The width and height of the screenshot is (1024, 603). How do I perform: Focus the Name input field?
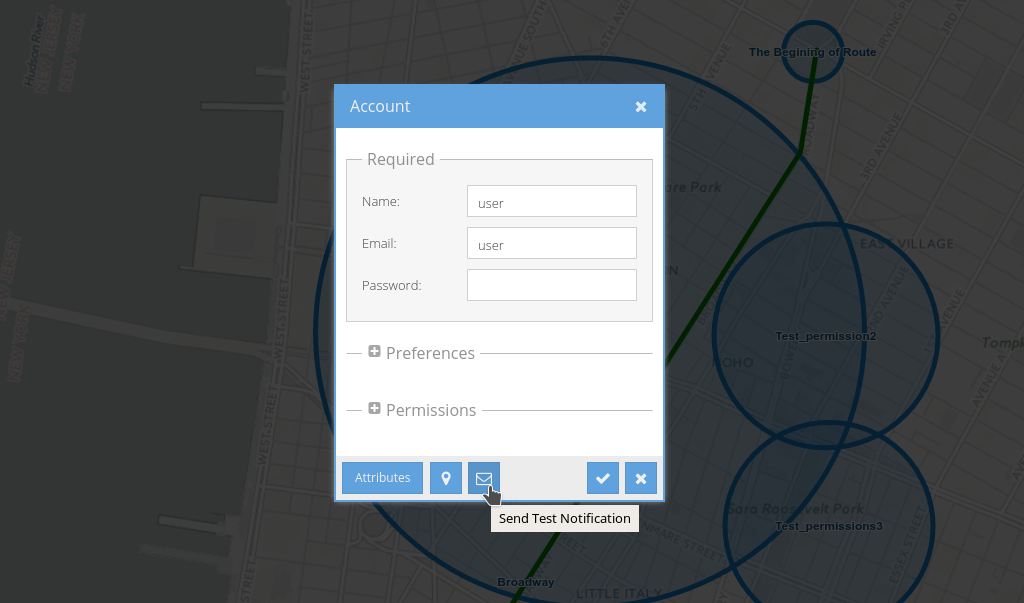click(551, 201)
